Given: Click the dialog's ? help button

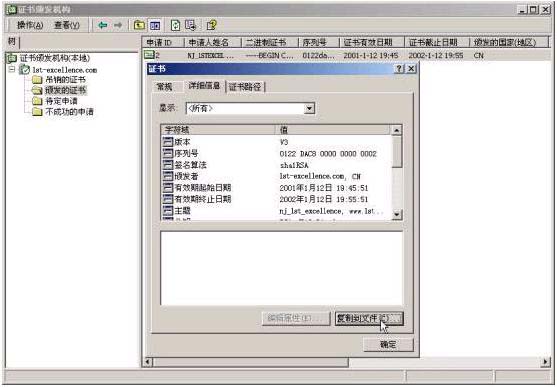Looking at the screenshot, I should tap(399, 69).
